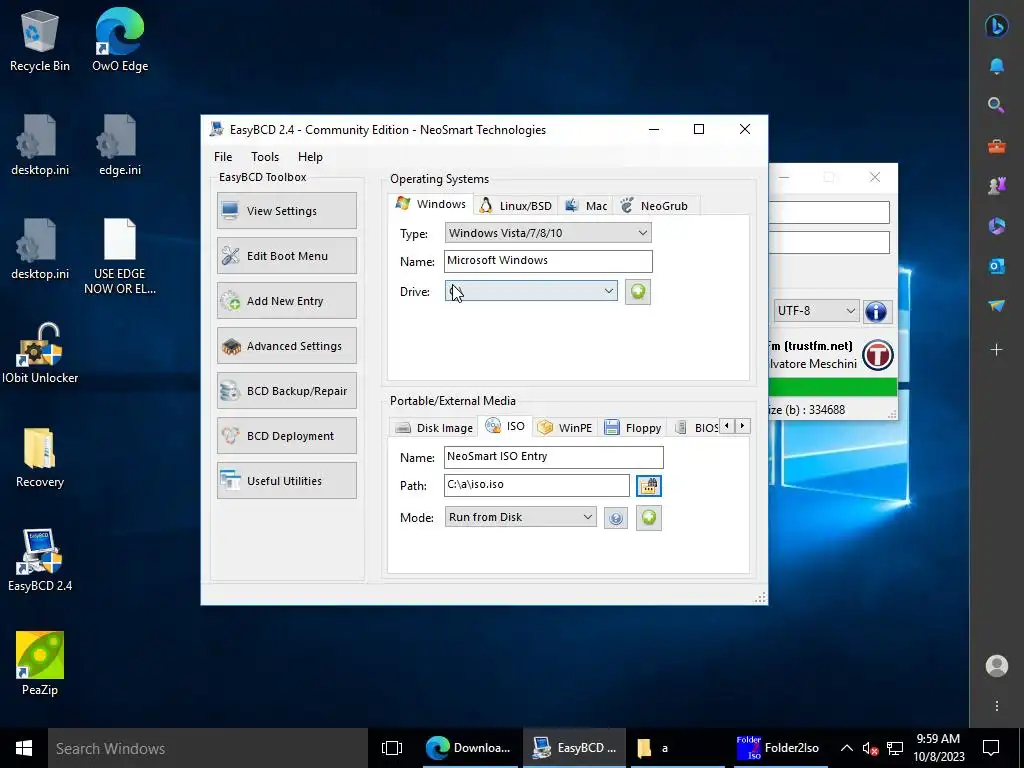The height and width of the screenshot is (768, 1024).
Task: Click the red toolbox icon in Edge sidebar
Action: pyautogui.click(x=997, y=146)
